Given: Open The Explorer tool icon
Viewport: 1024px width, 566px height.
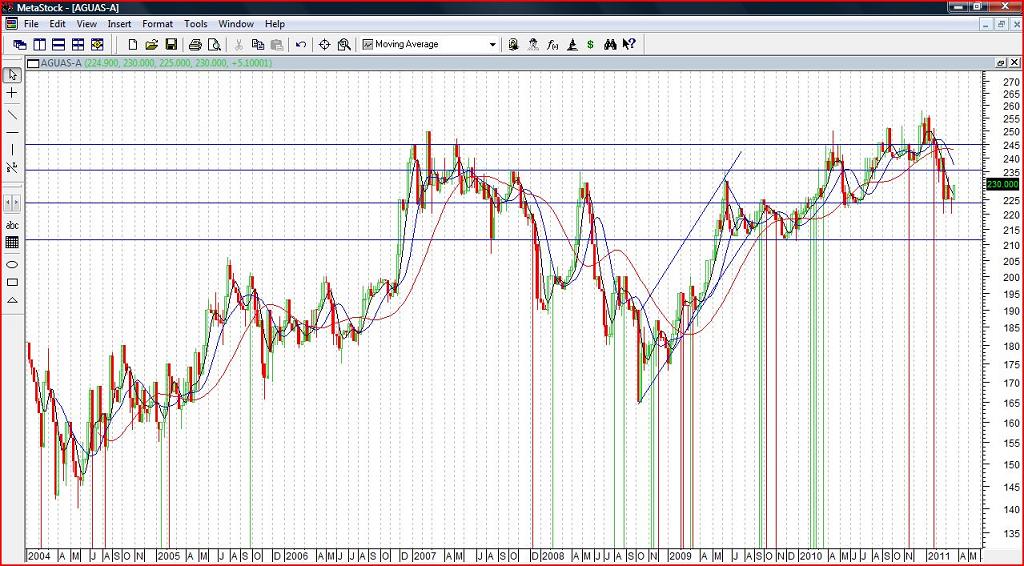Looking at the screenshot, I should 513,44.
